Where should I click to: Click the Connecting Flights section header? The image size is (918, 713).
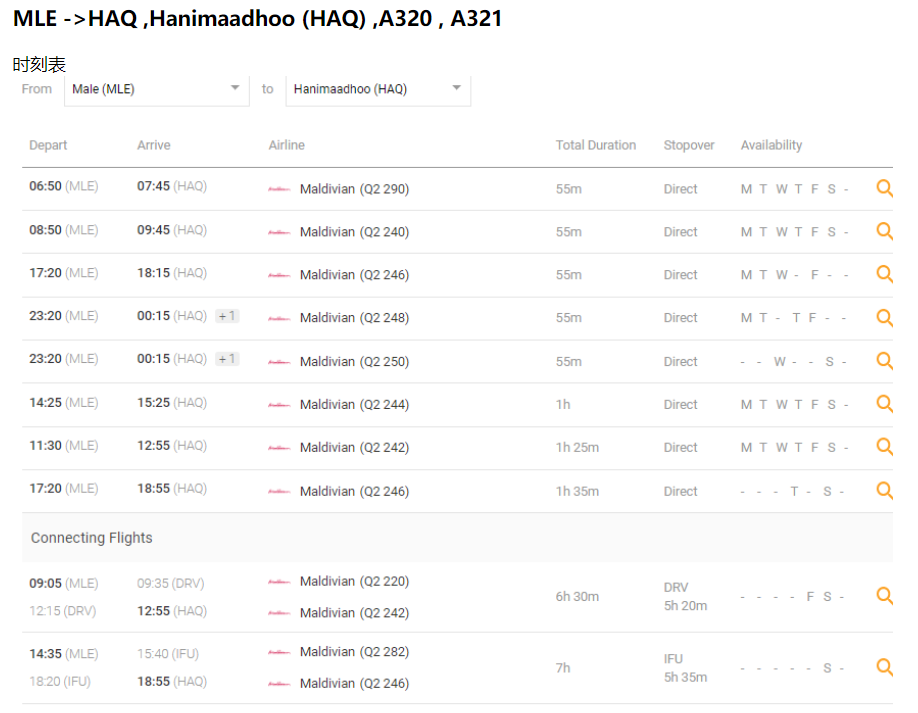pos(92,538)
